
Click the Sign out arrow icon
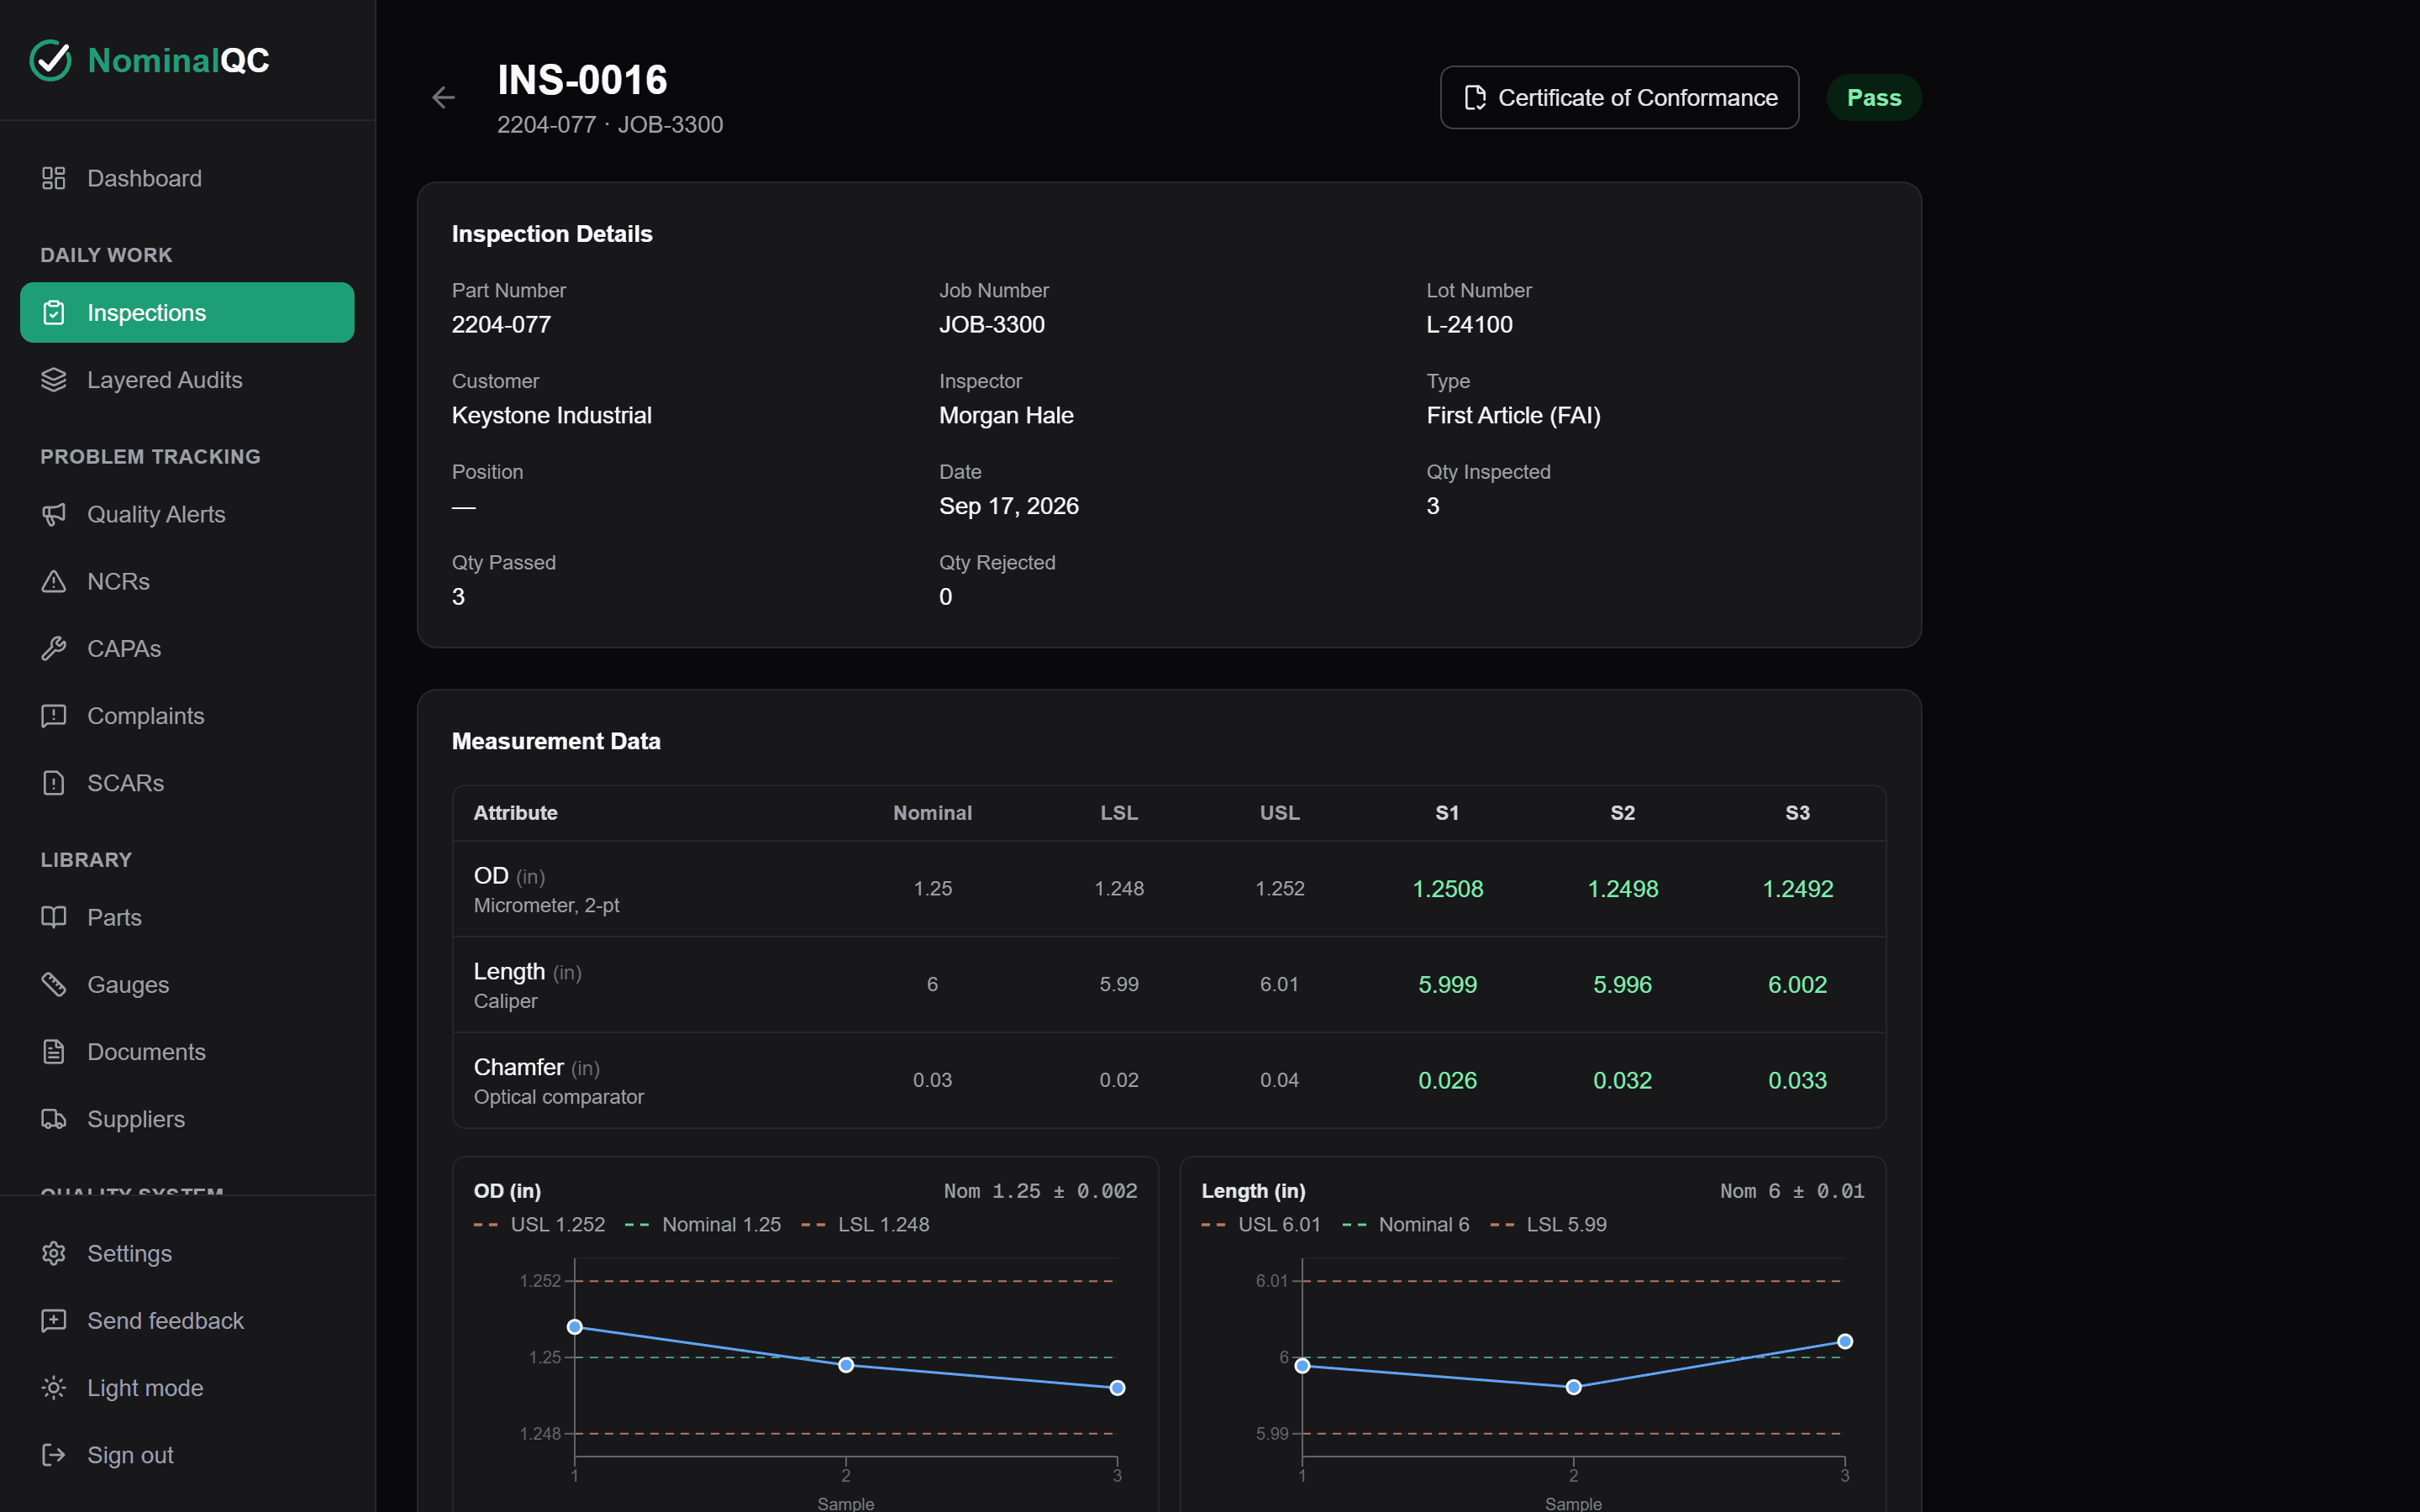(x=54, y=1455)
